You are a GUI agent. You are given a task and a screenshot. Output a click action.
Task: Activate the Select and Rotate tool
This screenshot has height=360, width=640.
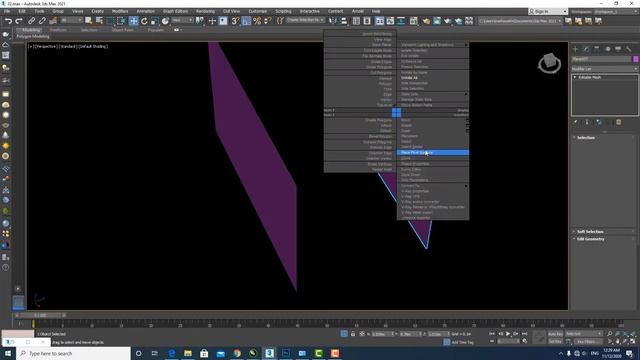(144, 21)
